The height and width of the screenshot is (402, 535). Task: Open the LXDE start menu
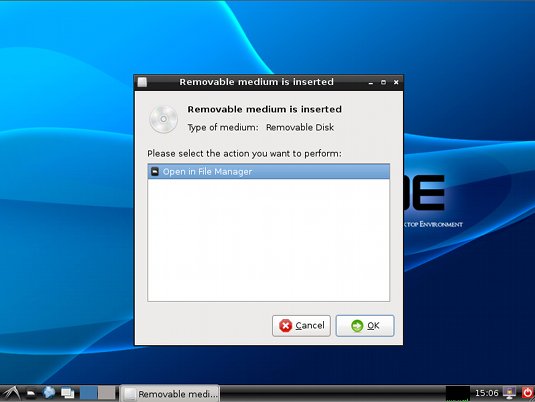coord(11,393)
